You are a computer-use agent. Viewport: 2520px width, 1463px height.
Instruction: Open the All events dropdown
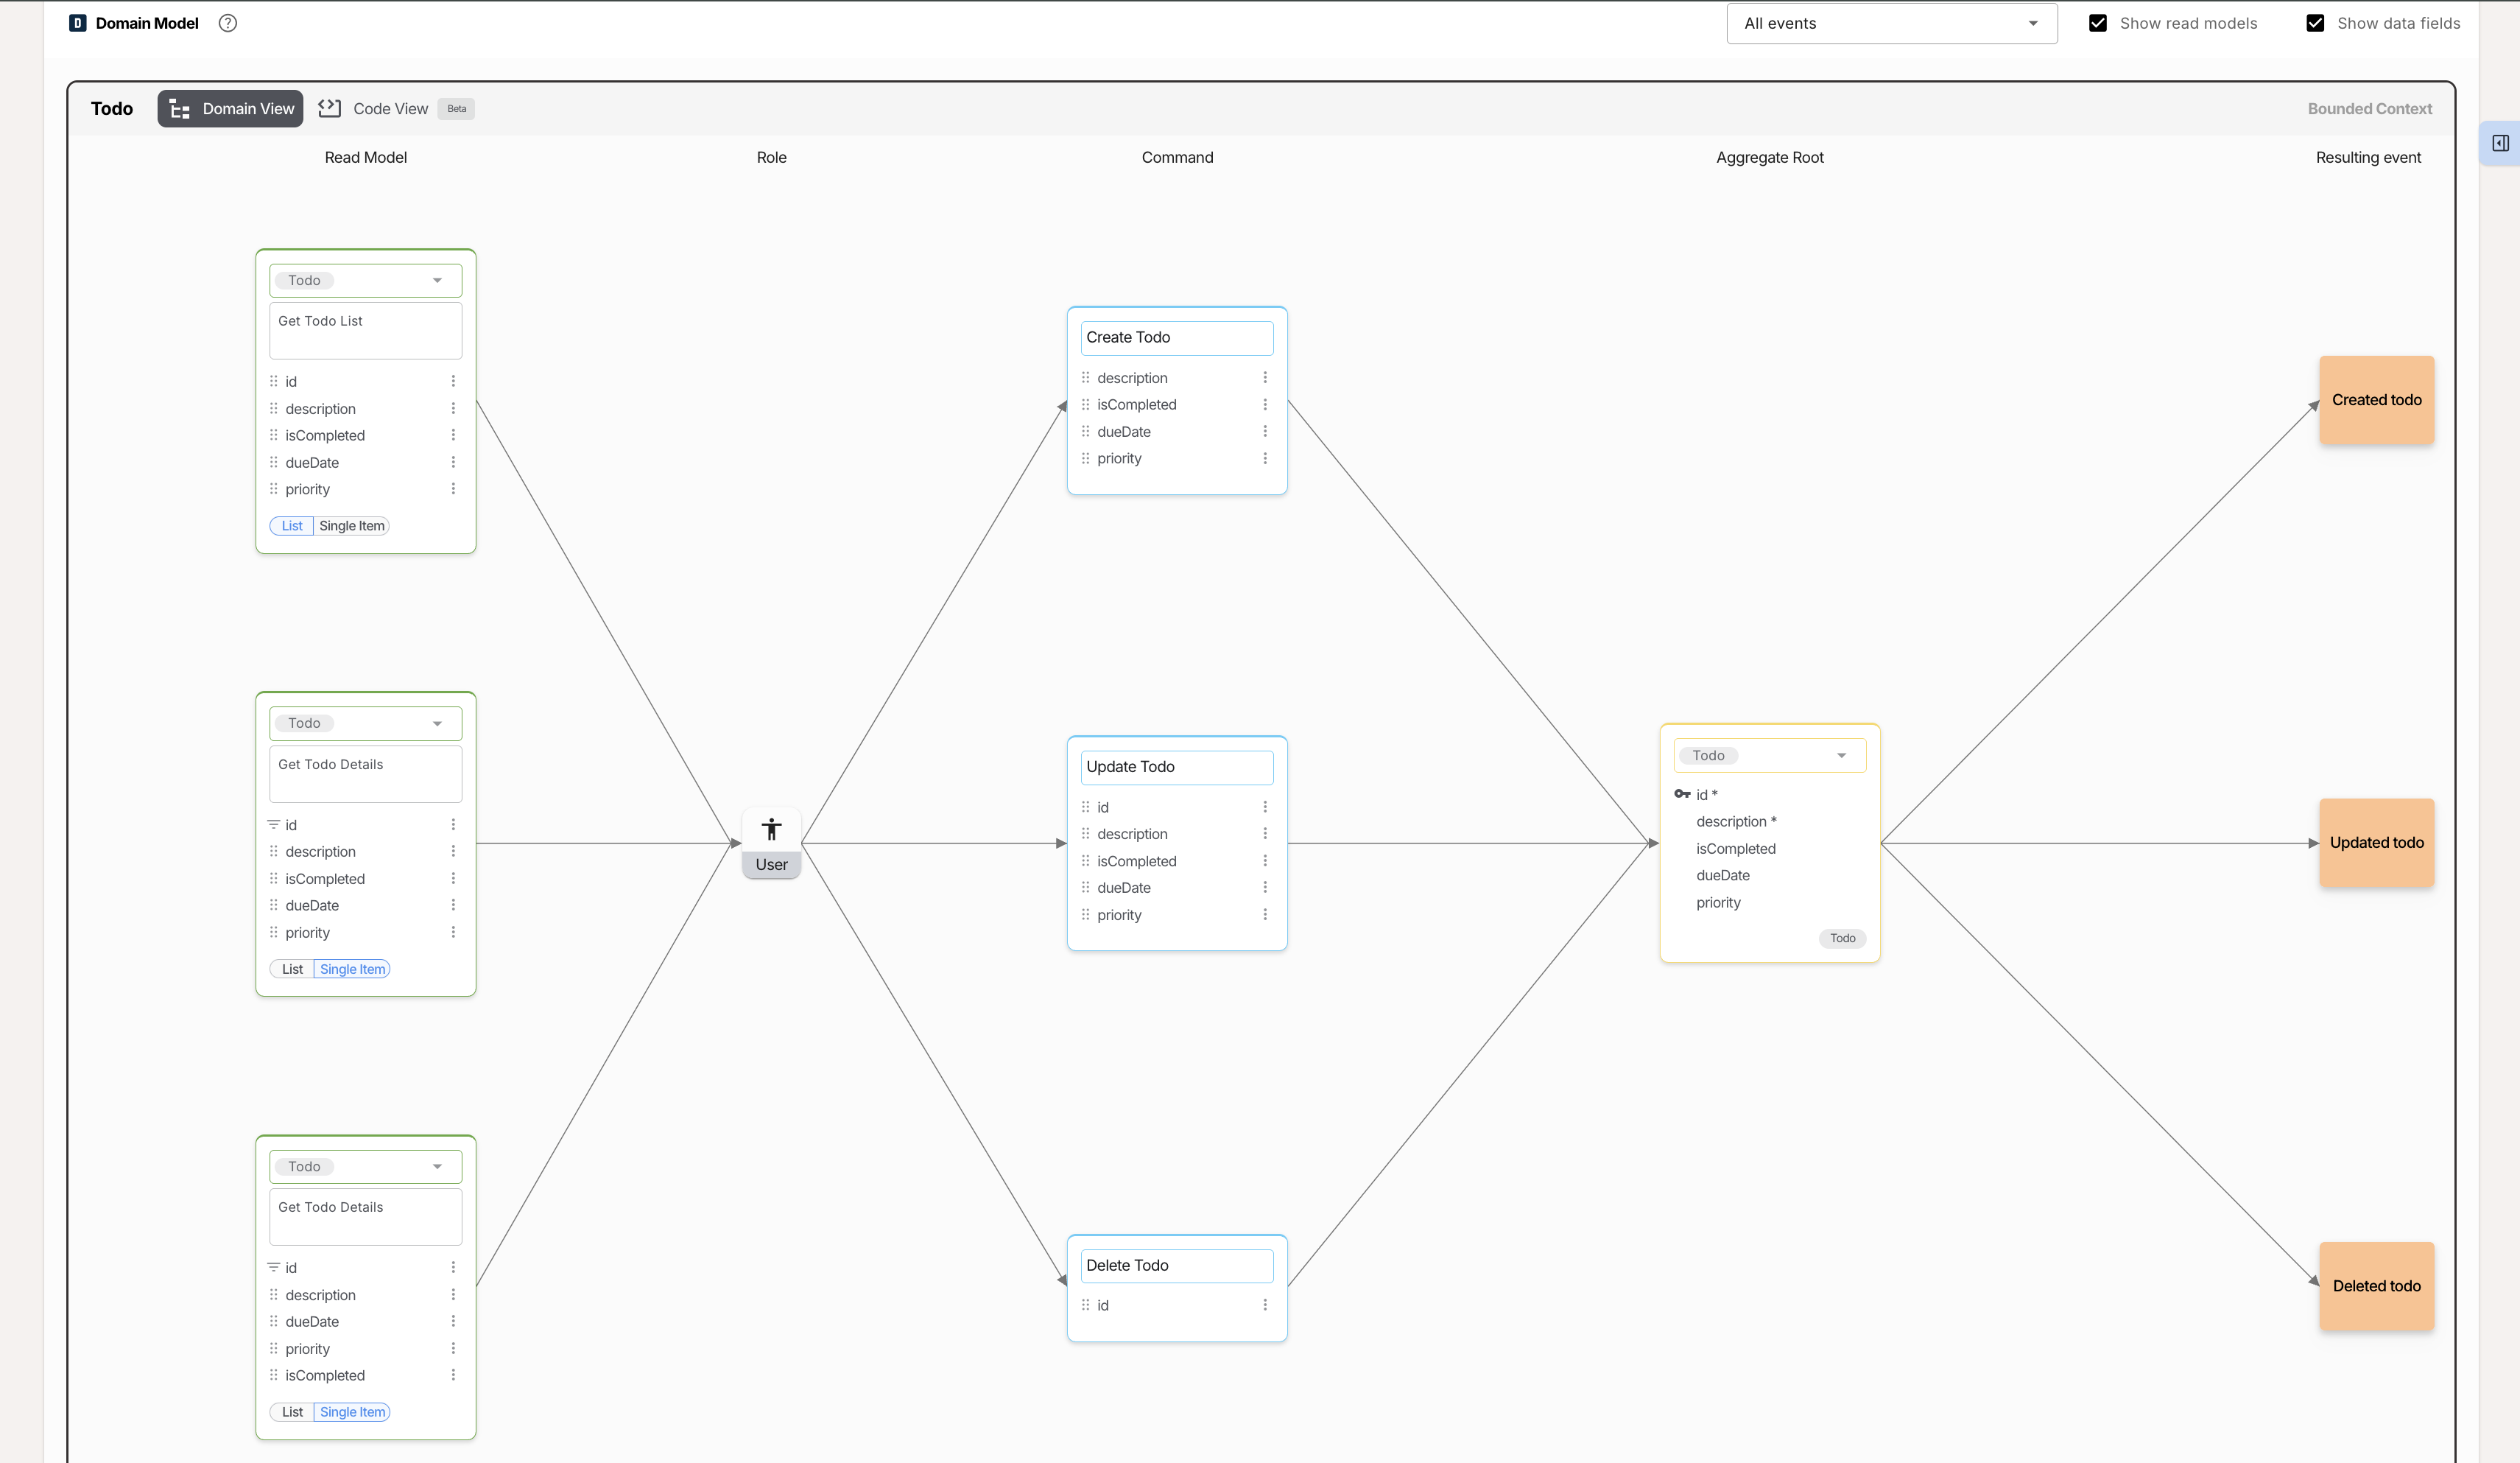click(x=1891, y=23)
